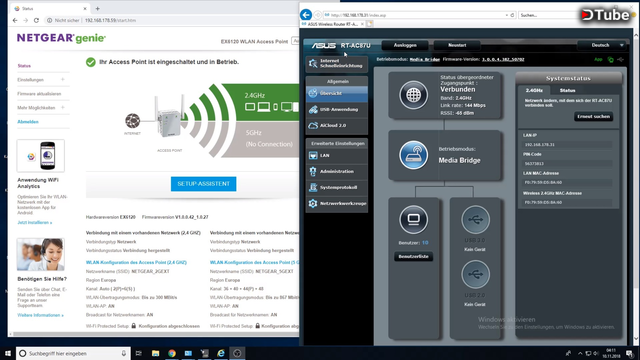The height and width of the screenshot is (360, 640).
Task: Expand Mehr Möglichkeiten in Netgear sidebar
Action: 62,107
